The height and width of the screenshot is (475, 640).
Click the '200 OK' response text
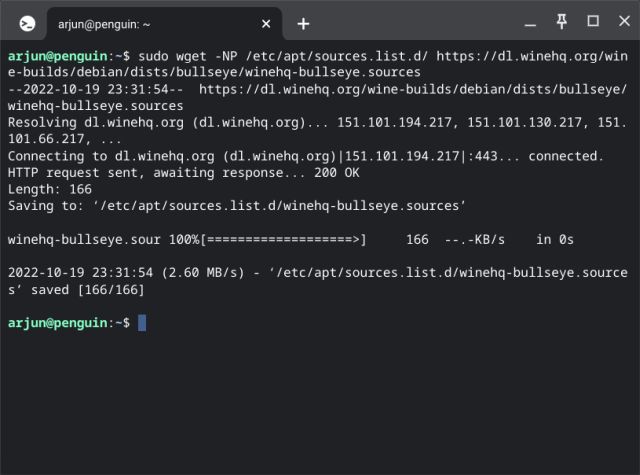pos(337,173)
